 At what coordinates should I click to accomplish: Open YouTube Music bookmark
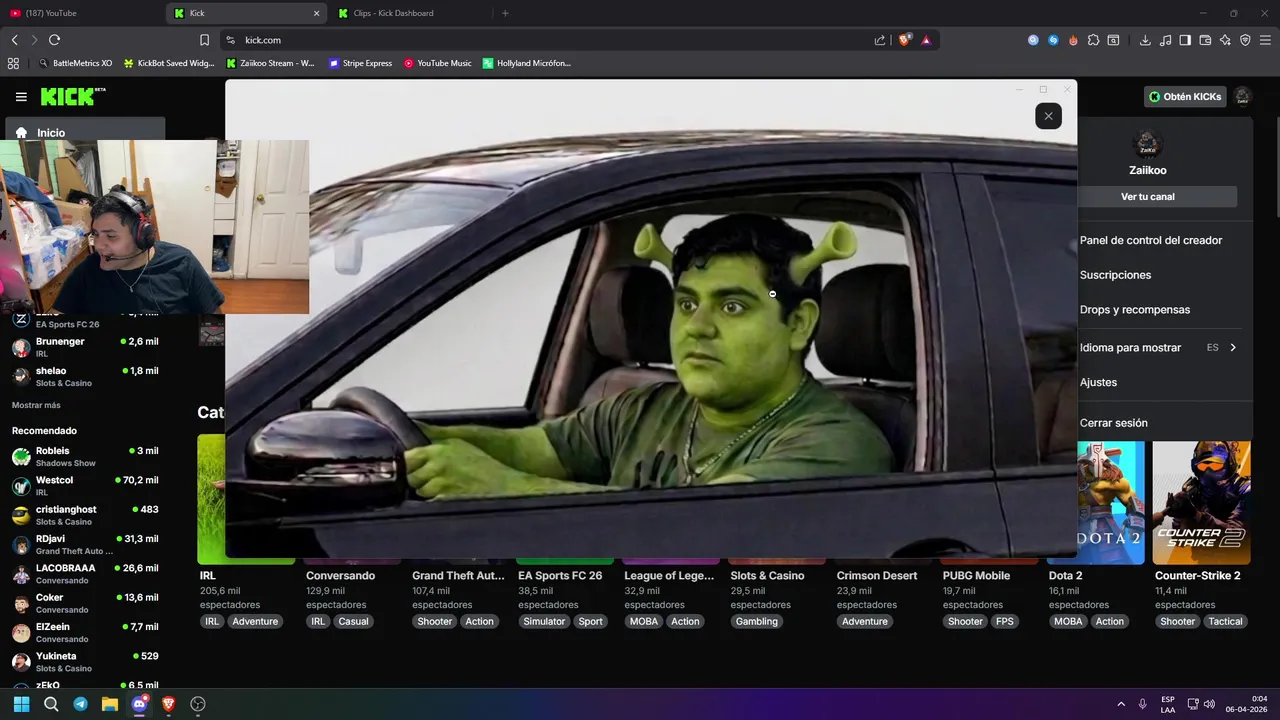[438, 63]
